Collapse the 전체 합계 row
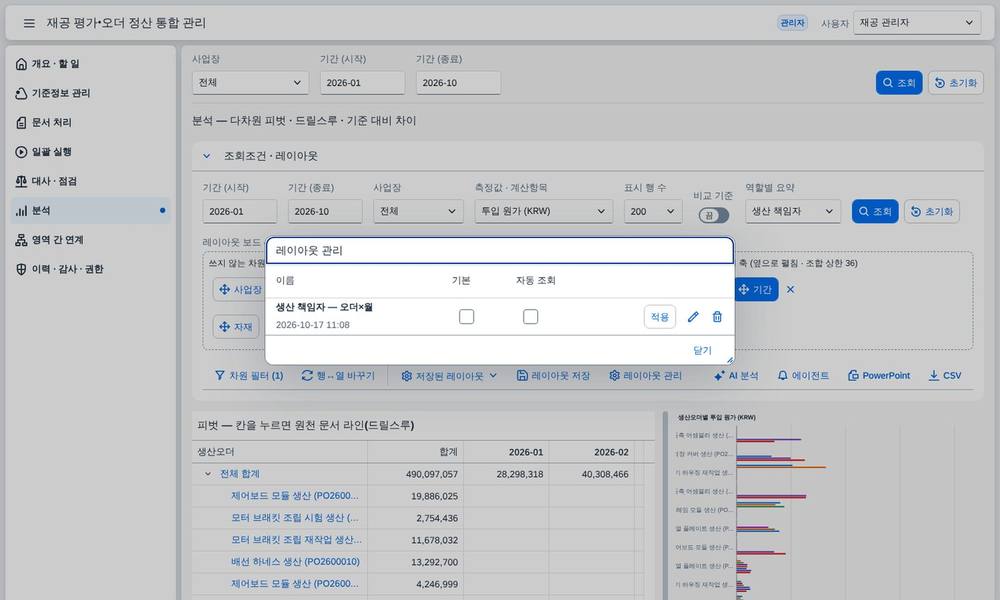The image size is (1000, 600). coord(207,474)
